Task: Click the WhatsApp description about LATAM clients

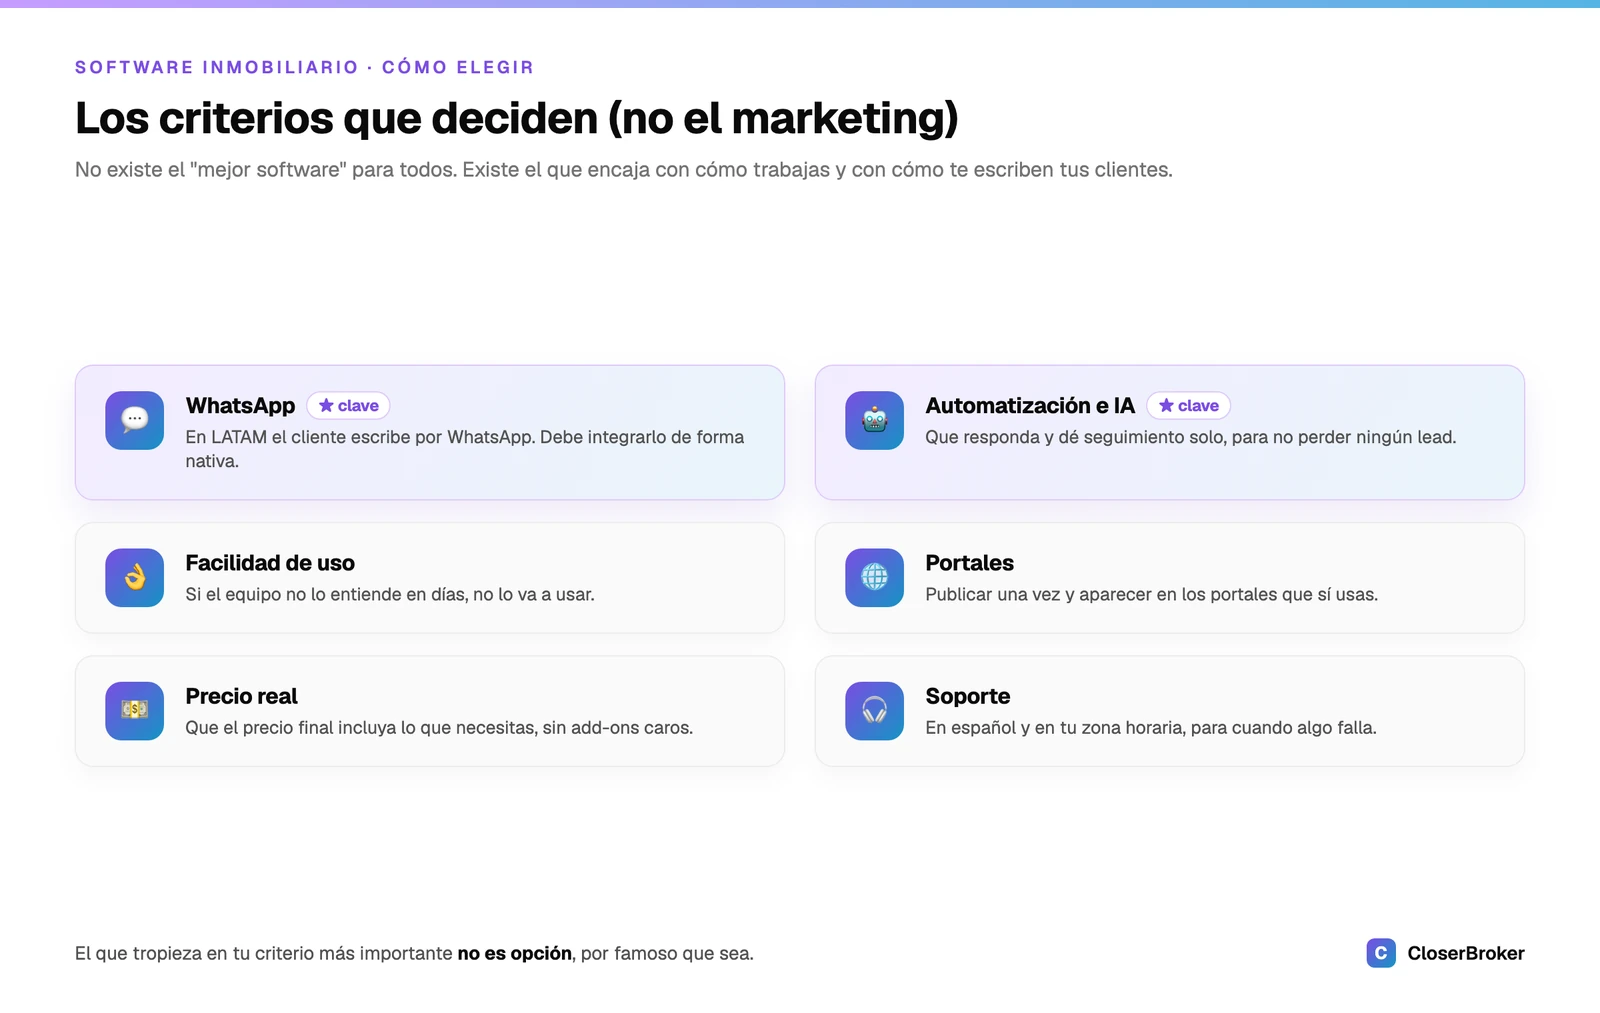Action: [x=465, y=449]
